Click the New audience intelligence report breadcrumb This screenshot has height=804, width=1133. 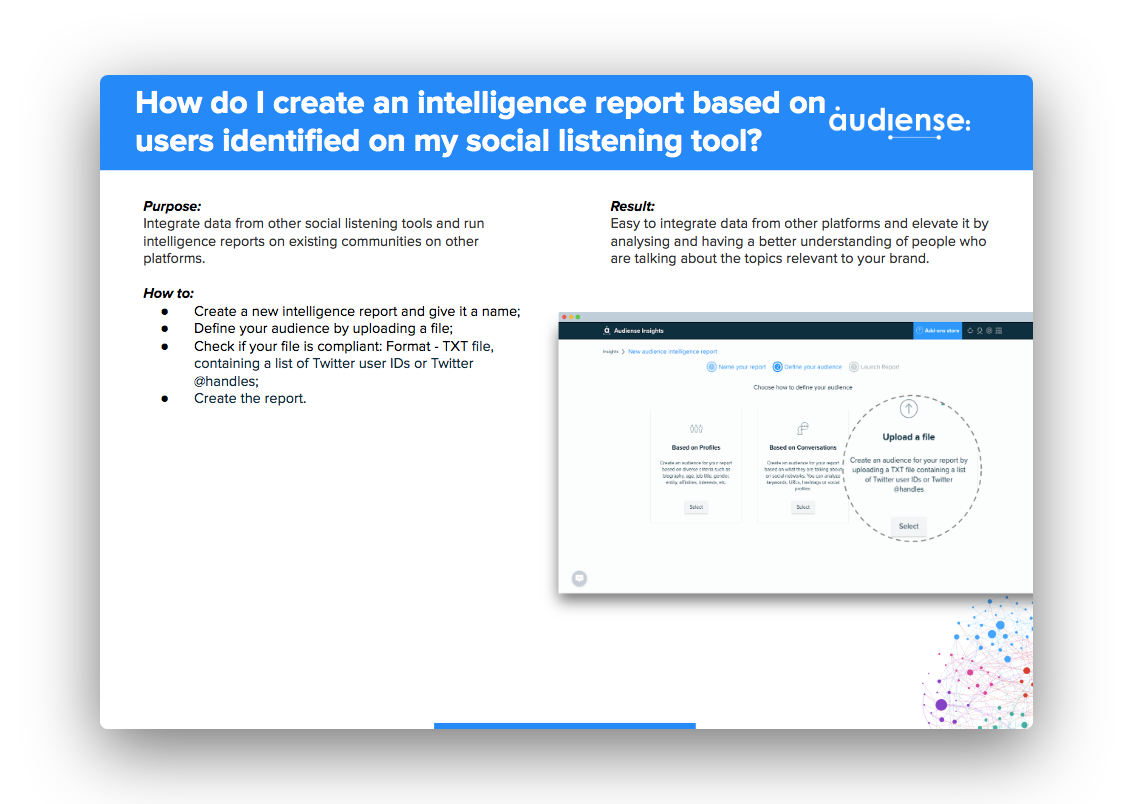(673, 352)
